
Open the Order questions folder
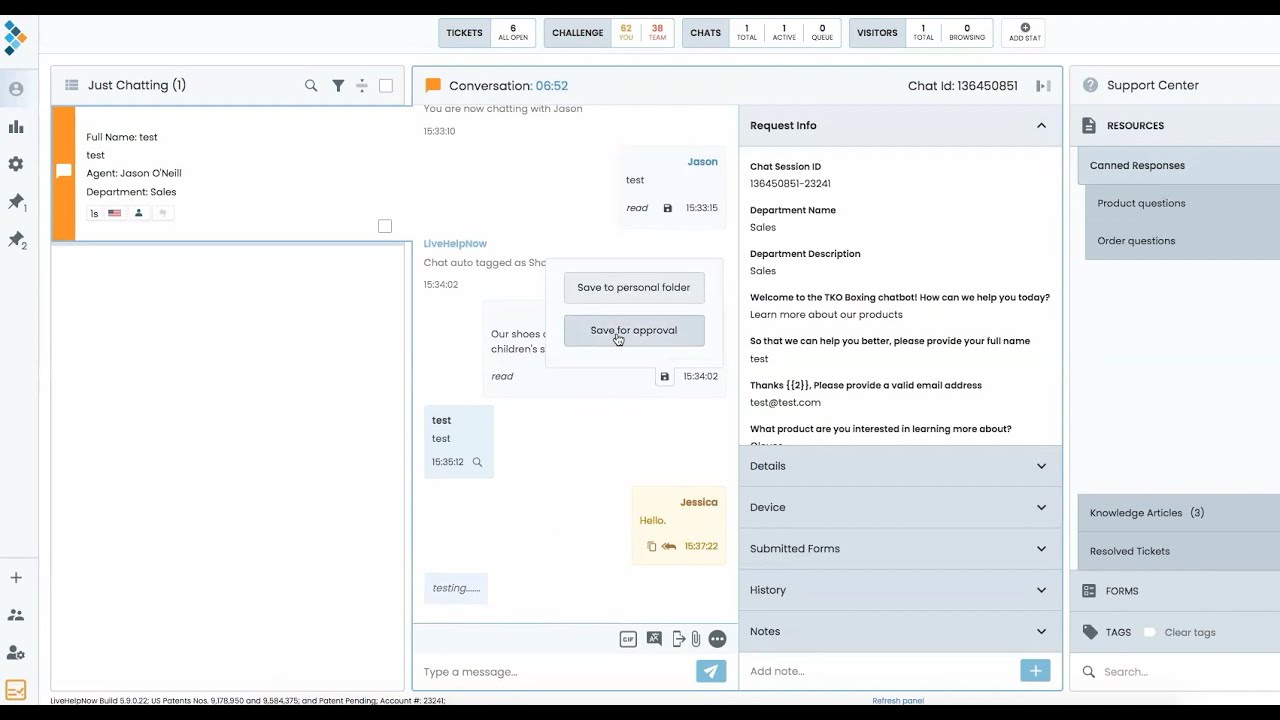point(1182,241)
